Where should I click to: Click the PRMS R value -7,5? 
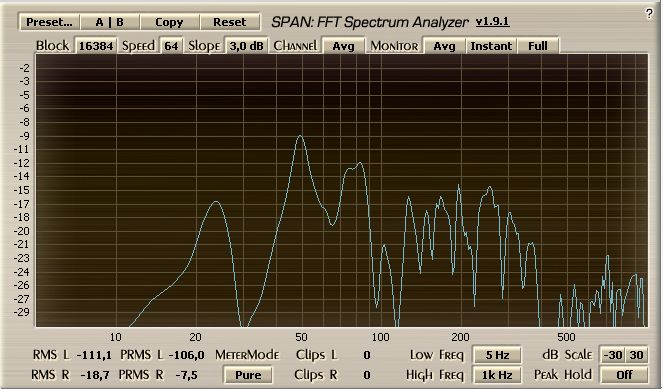pos(186,375)
